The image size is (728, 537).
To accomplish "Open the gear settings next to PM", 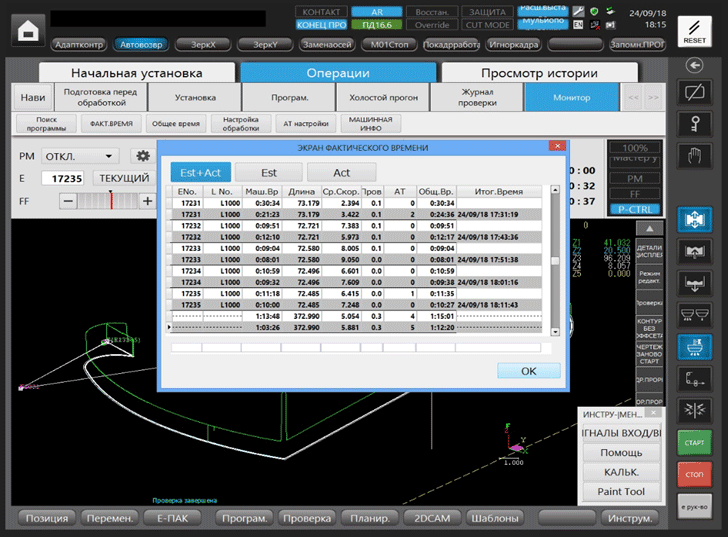I will (x=143, y=156).
